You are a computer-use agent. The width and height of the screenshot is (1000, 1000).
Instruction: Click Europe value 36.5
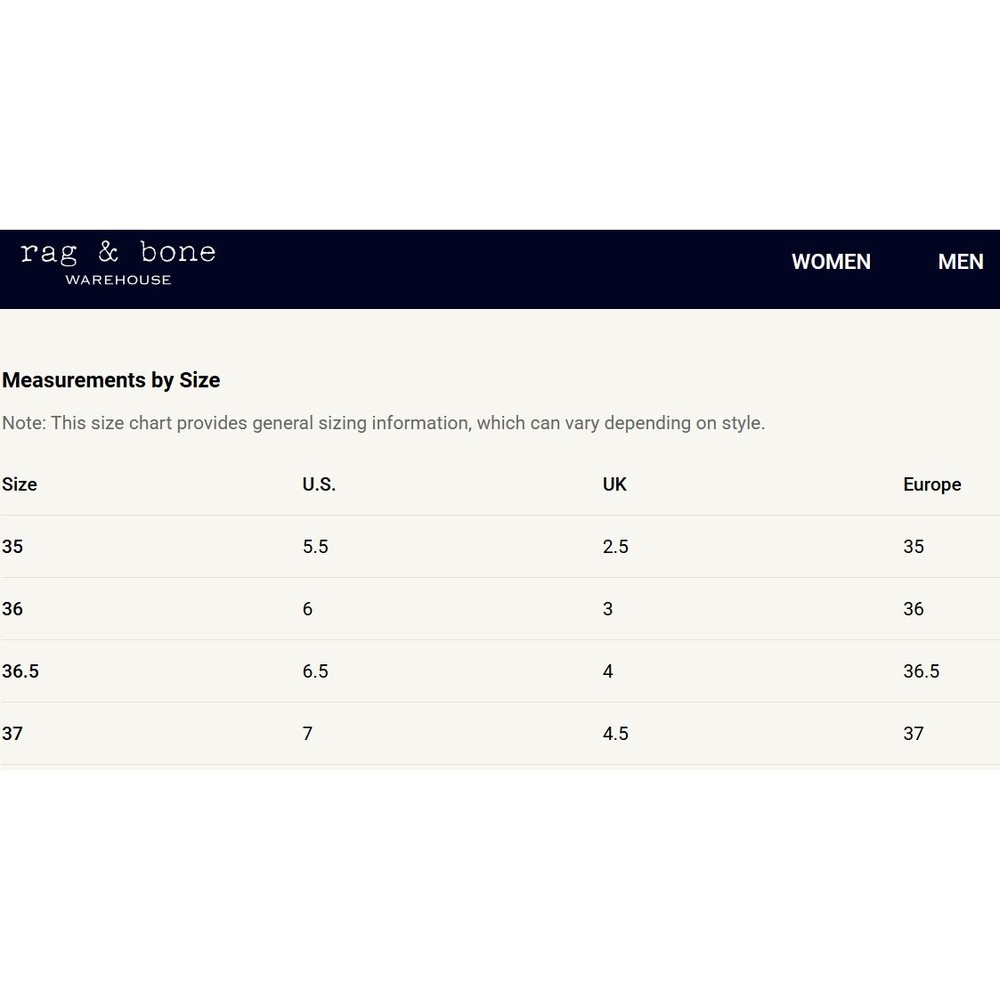921,671
